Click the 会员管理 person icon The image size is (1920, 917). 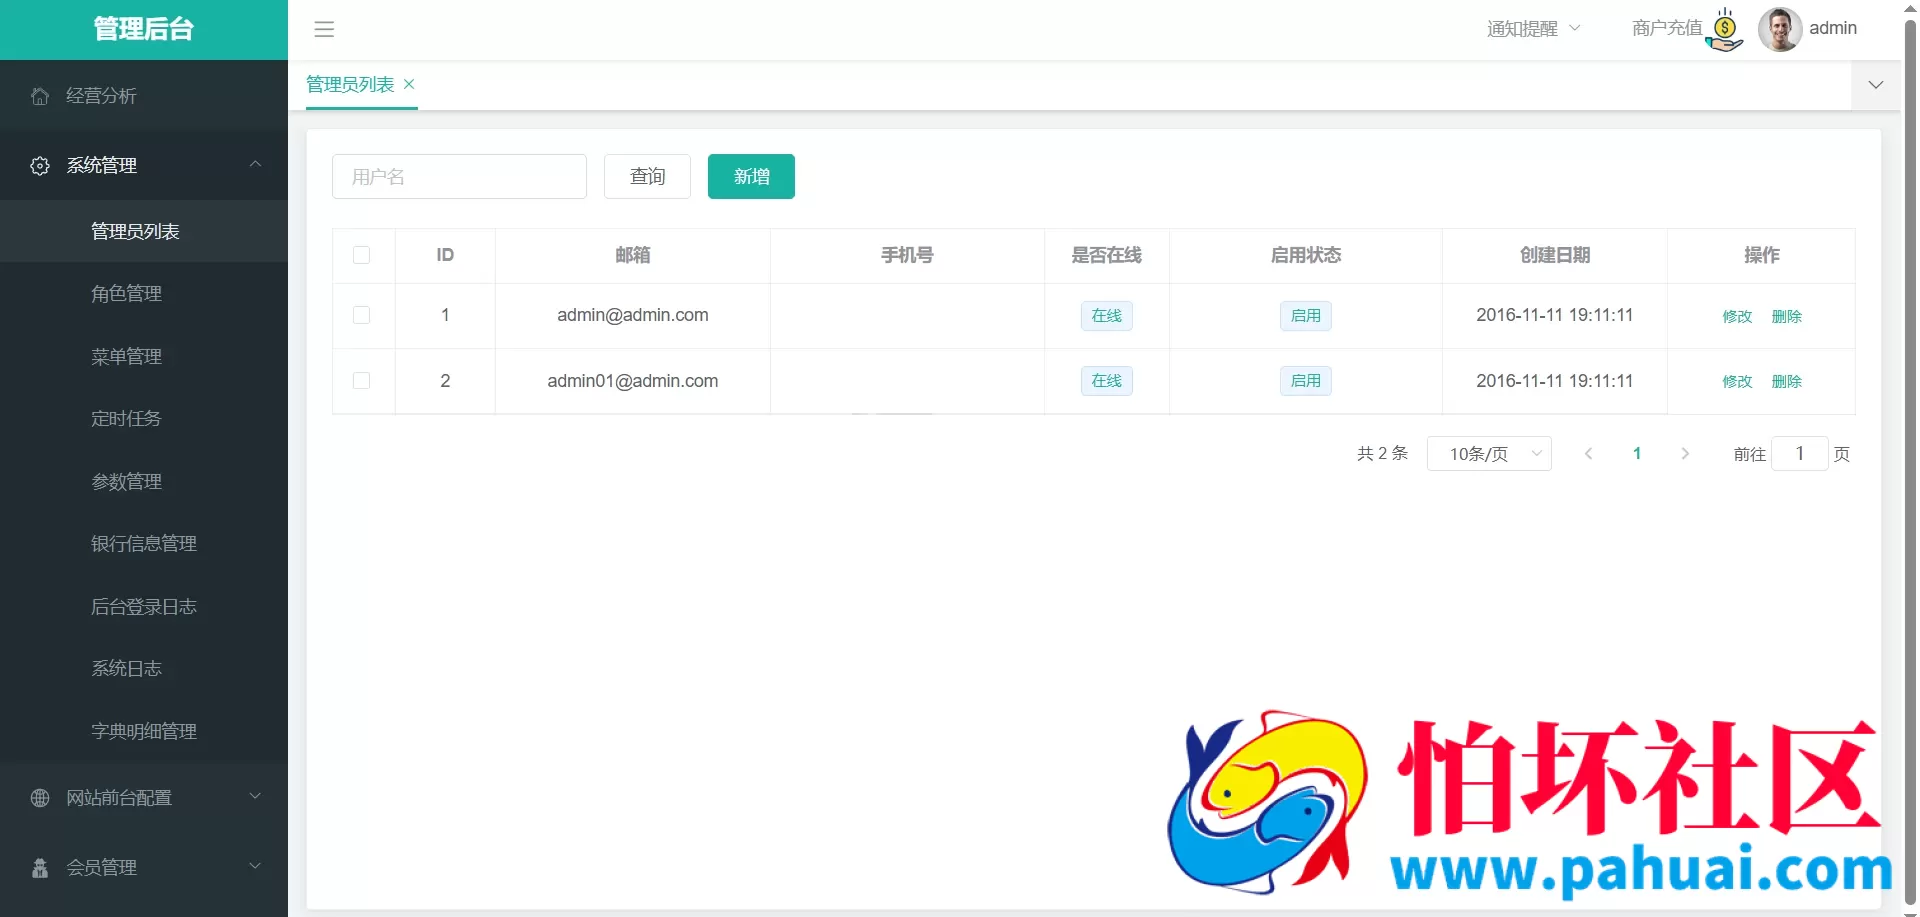(x=40, y=868)
